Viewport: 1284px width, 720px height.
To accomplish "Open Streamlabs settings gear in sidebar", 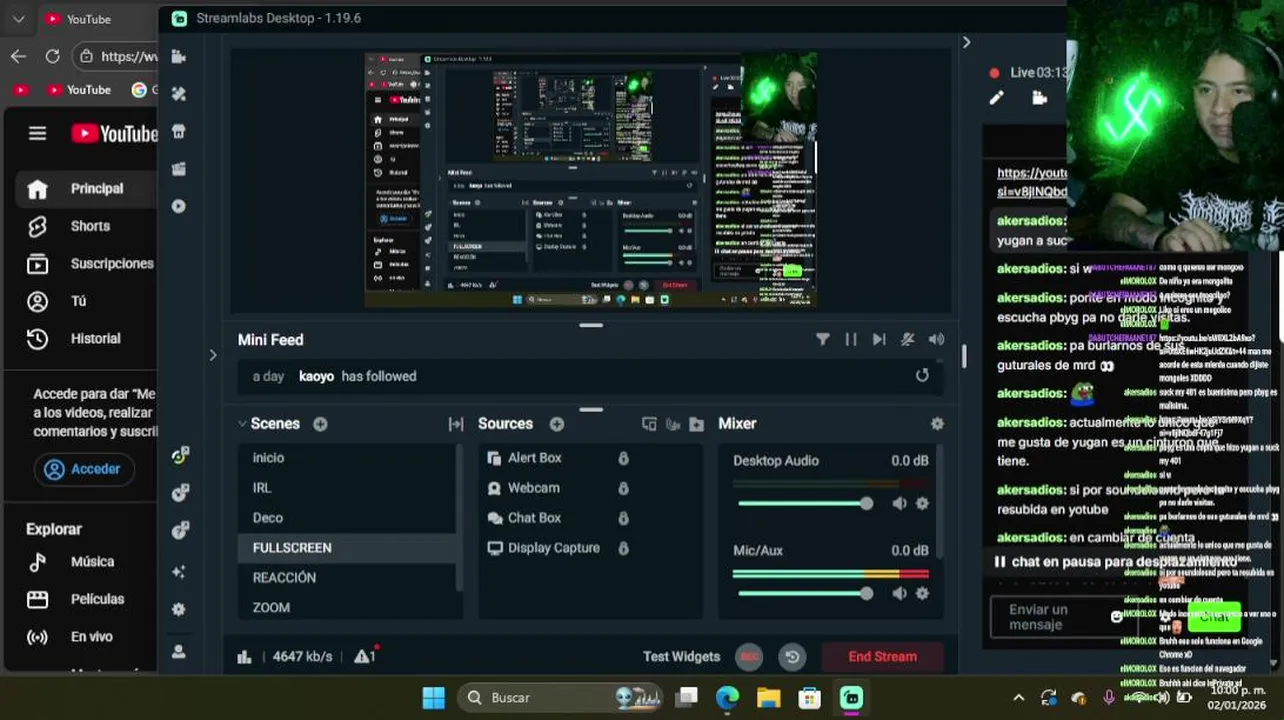I will coord(179,609).
